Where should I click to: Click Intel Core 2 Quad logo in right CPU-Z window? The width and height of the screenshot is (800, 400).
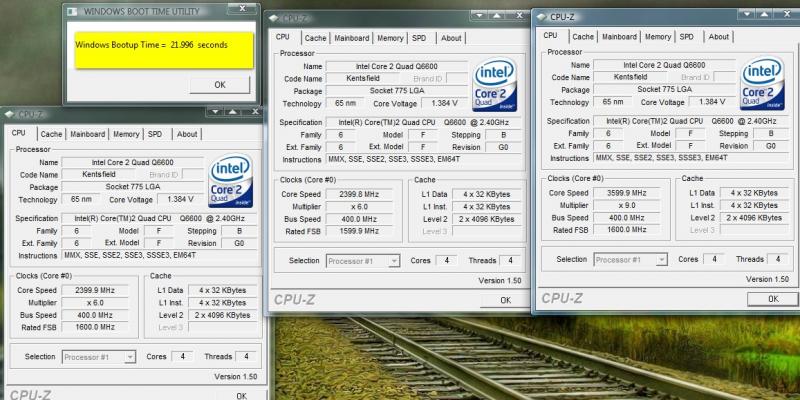[x=762, y=83]
